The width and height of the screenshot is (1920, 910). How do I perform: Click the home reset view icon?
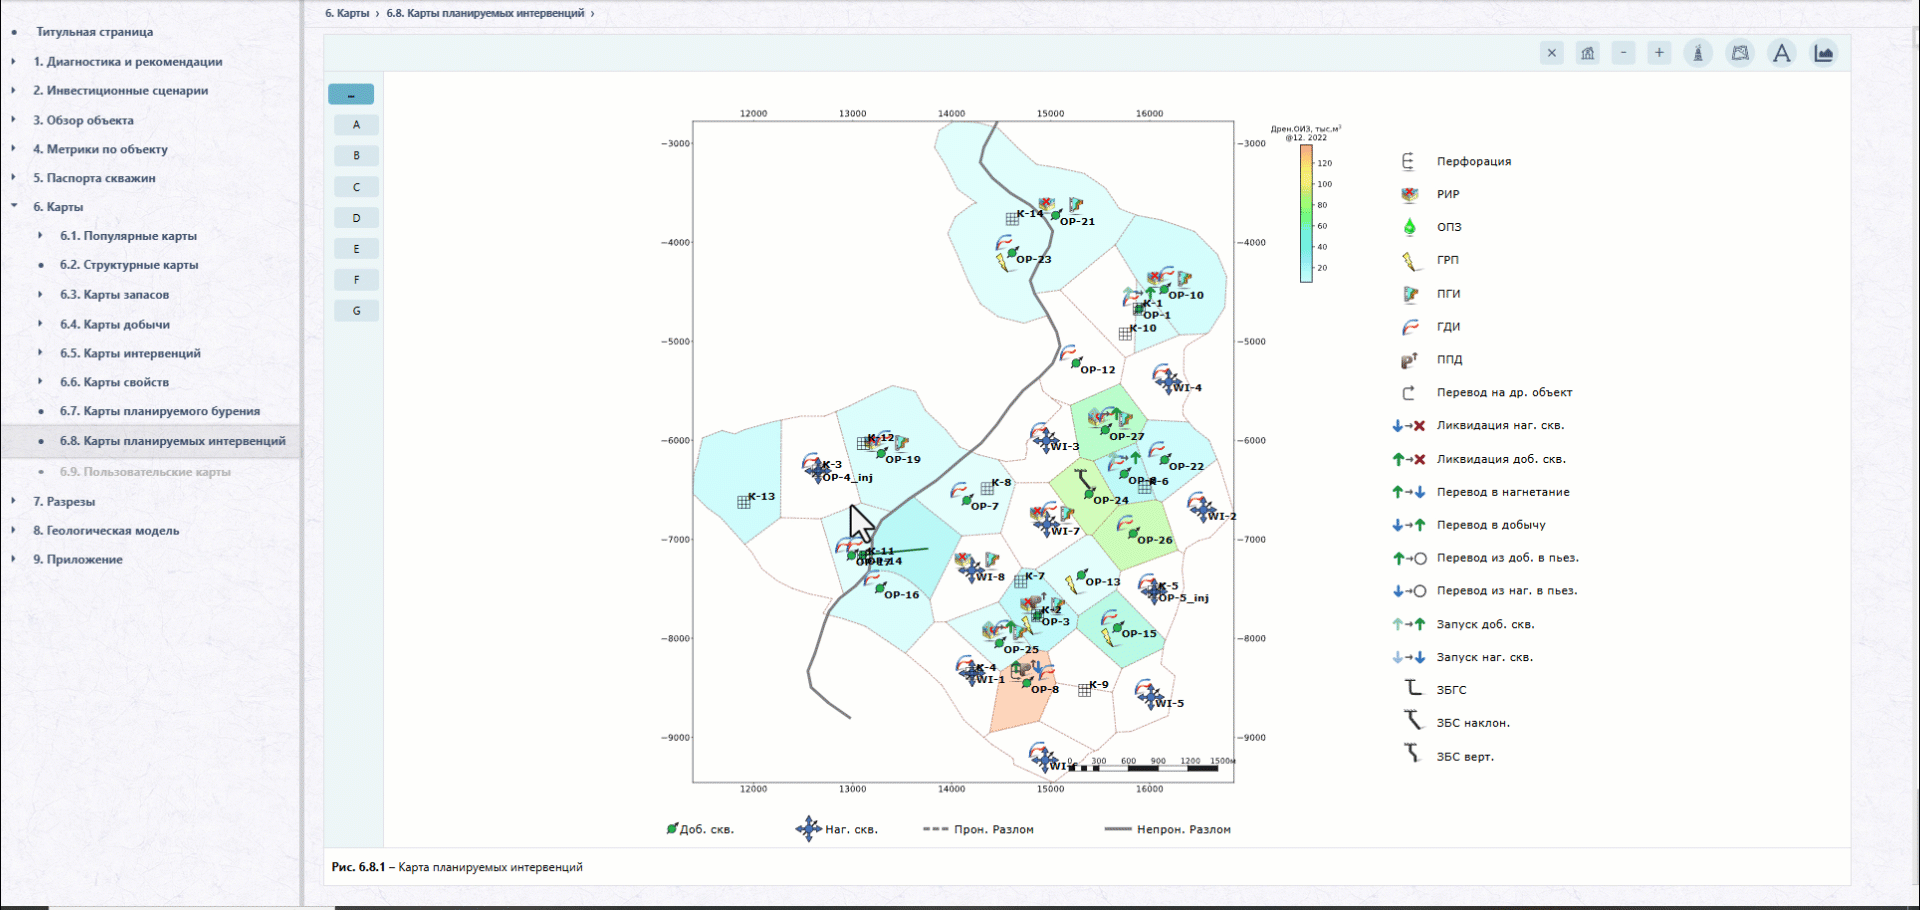(x=1587, y=54)
